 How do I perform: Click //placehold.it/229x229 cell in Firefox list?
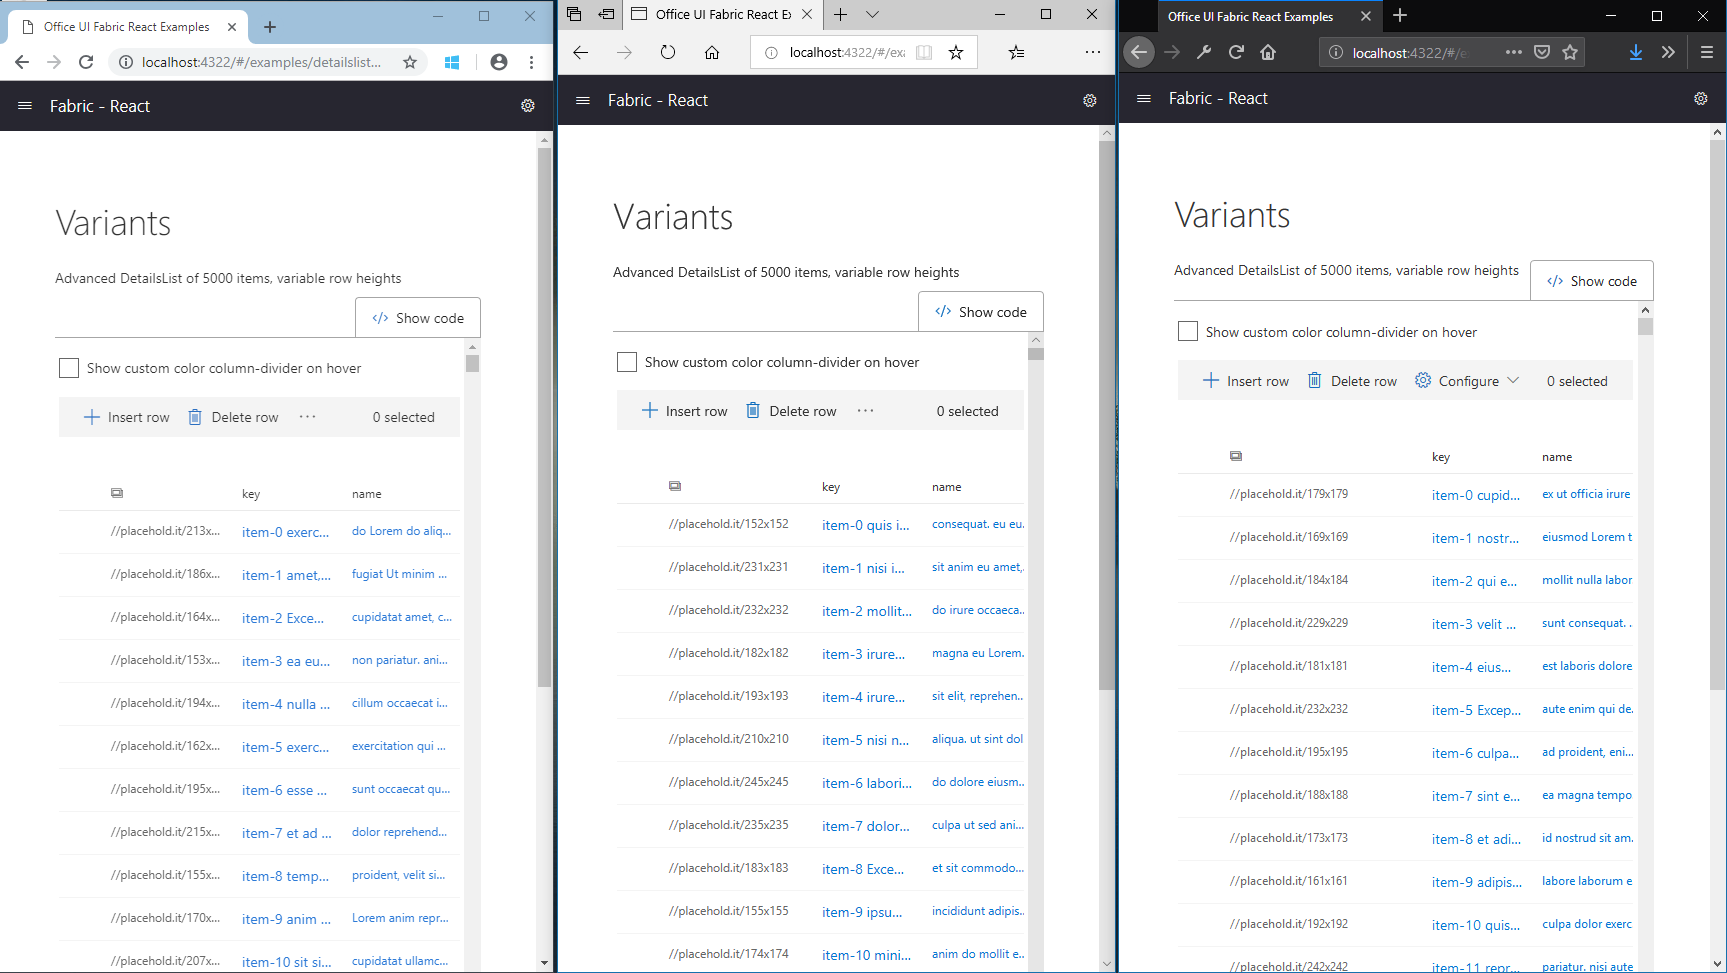click(1289, 623)
